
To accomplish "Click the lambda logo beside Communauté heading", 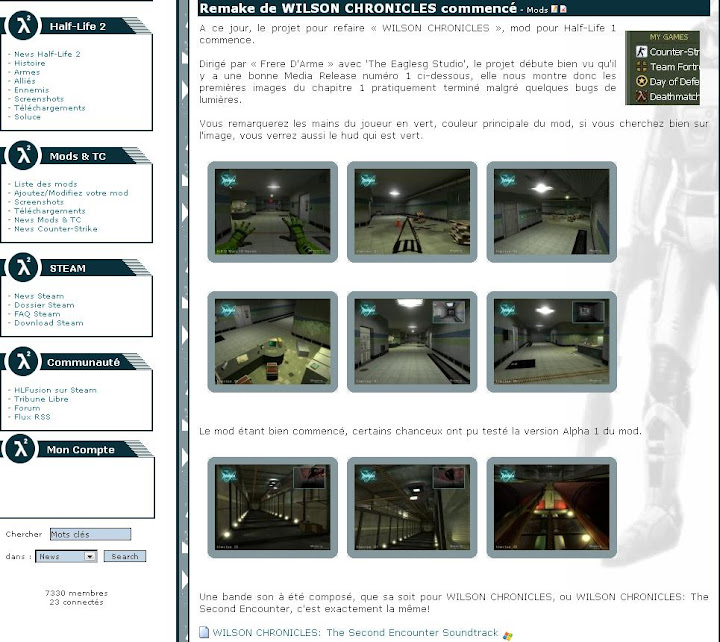I will pyautogui.click(x=23, y=361).
